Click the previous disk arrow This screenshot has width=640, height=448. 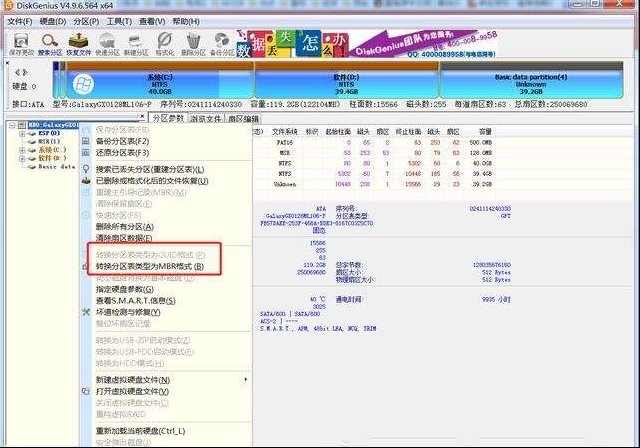coord(17,72)
